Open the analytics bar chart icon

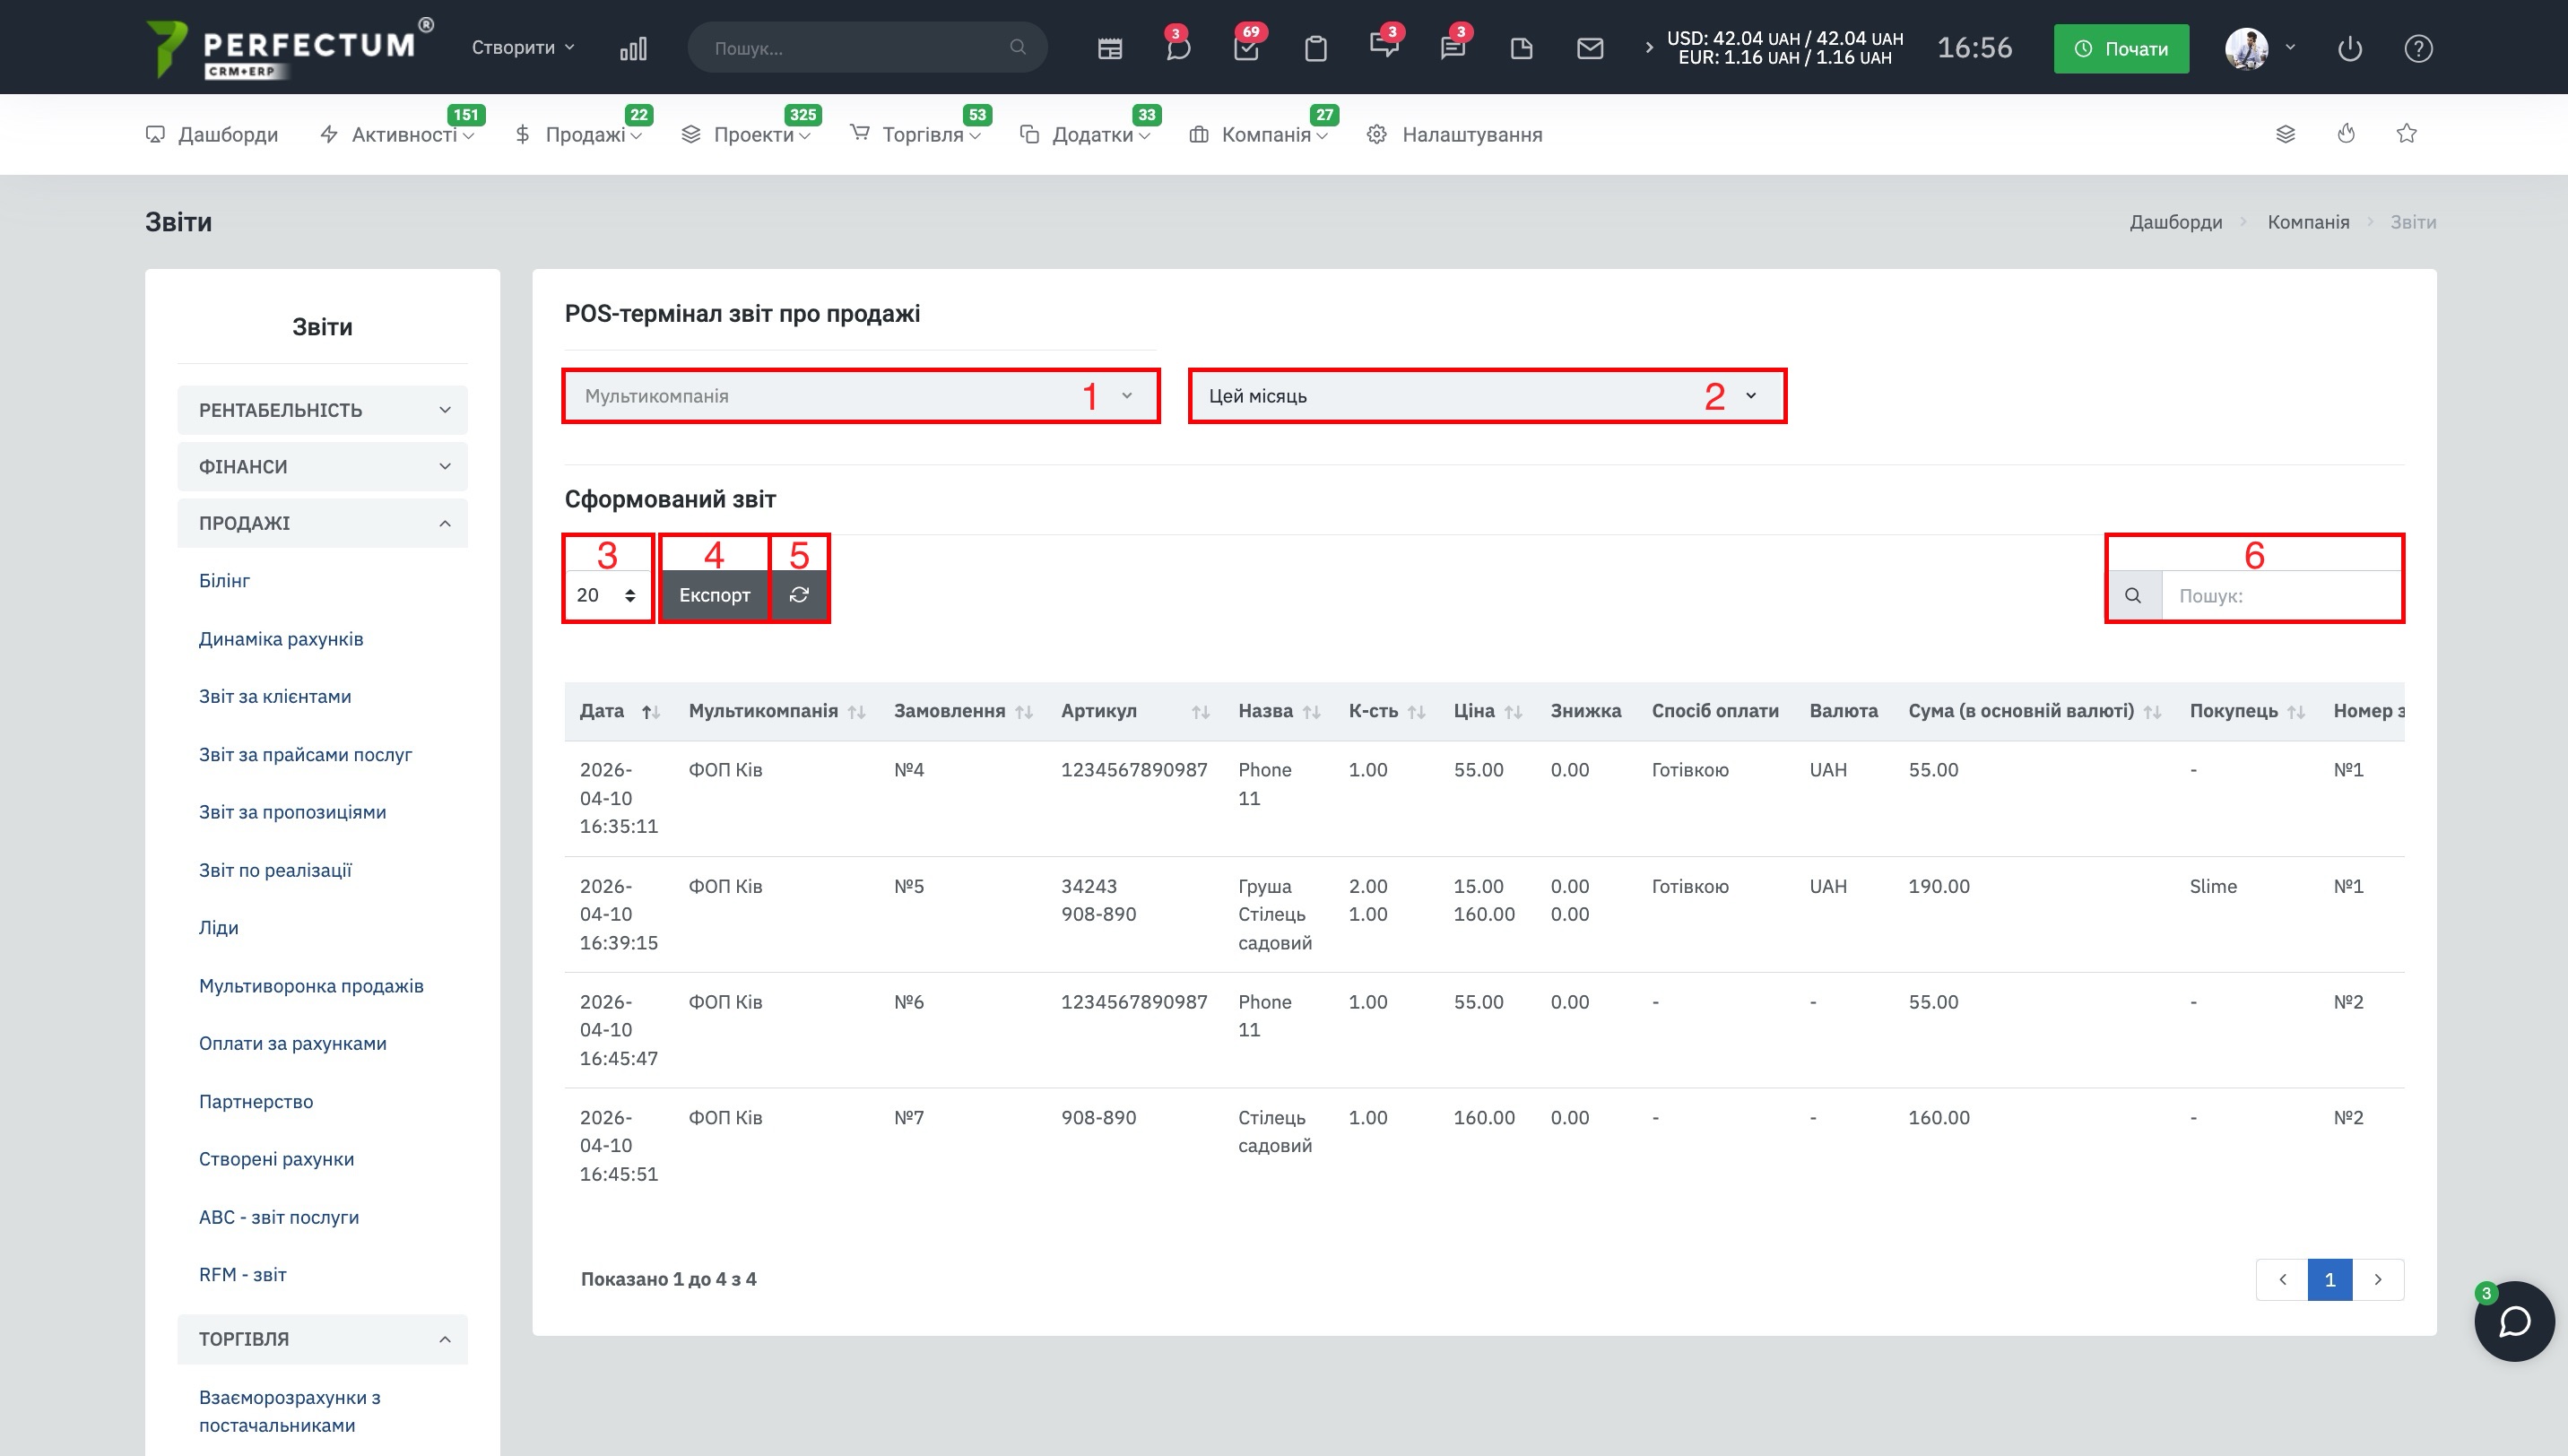[633, 48]
